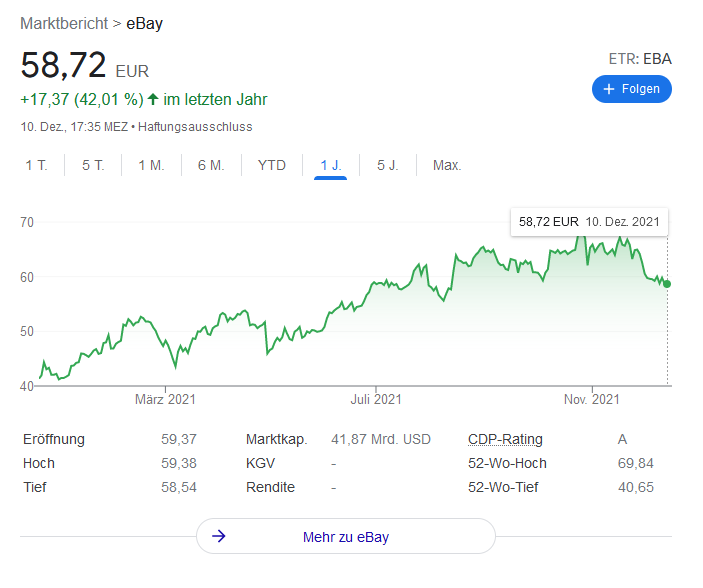Image resolution: width=703 pixels, height=588 pixels.
Task: Click the green up arrow trend icon
Action: (x=153, y=99)
